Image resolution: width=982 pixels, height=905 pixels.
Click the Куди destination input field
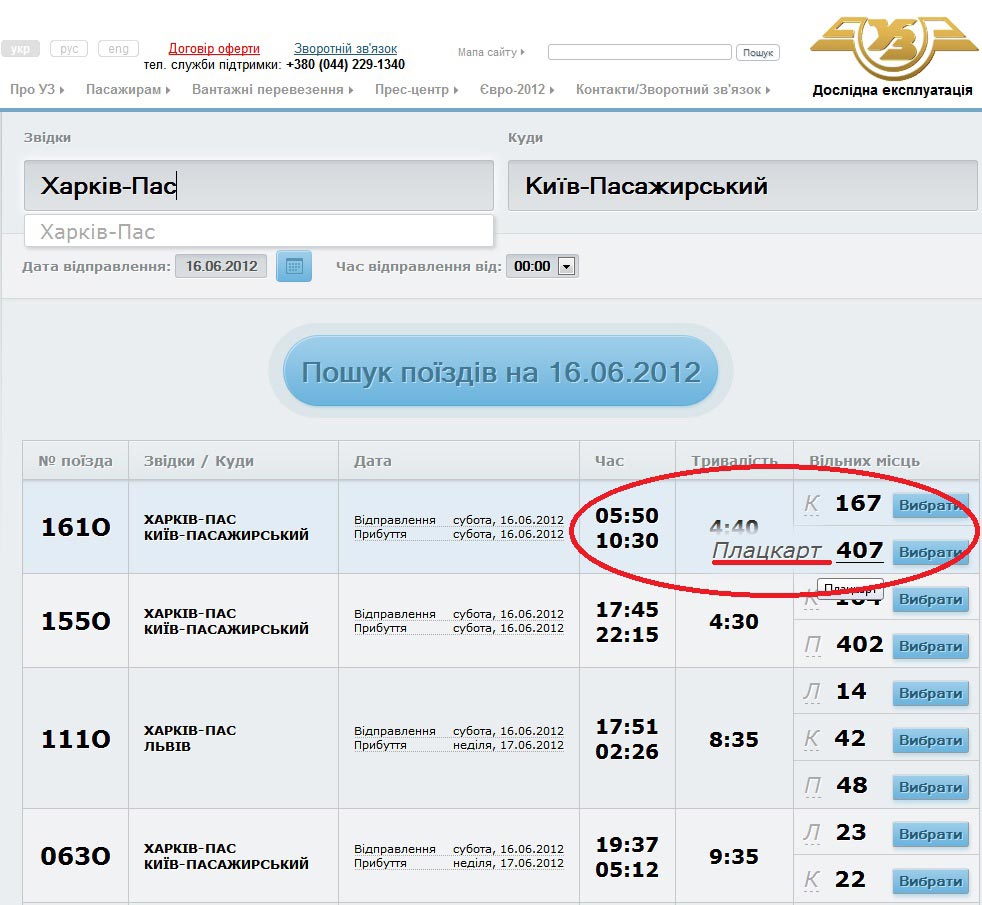pos(742,186)
